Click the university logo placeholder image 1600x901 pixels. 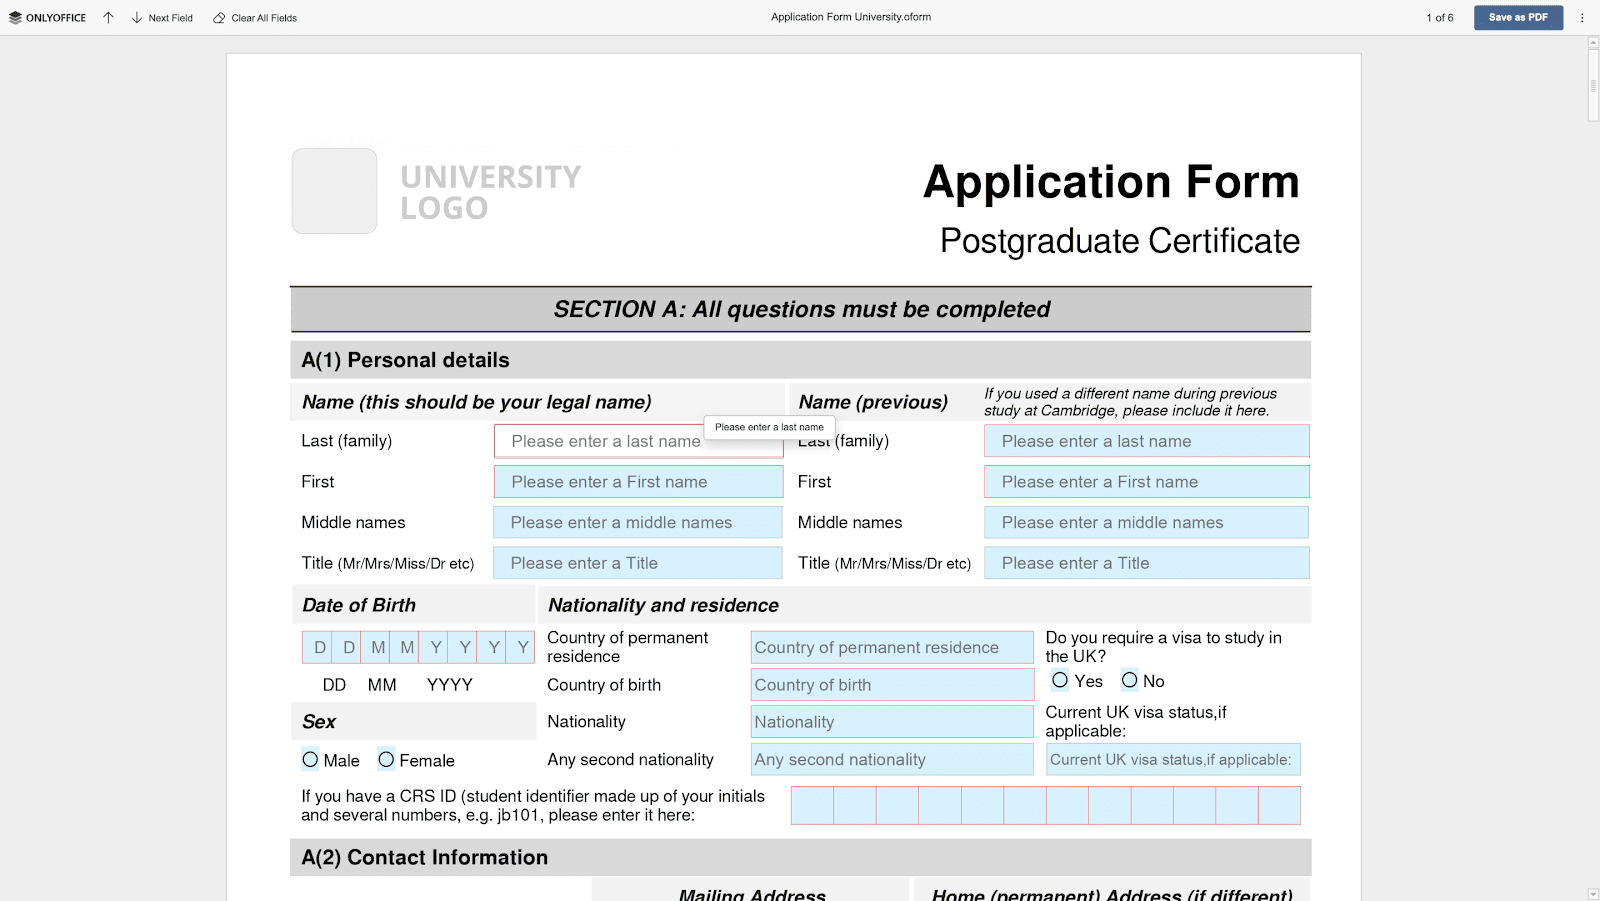(x=334, y=191)
